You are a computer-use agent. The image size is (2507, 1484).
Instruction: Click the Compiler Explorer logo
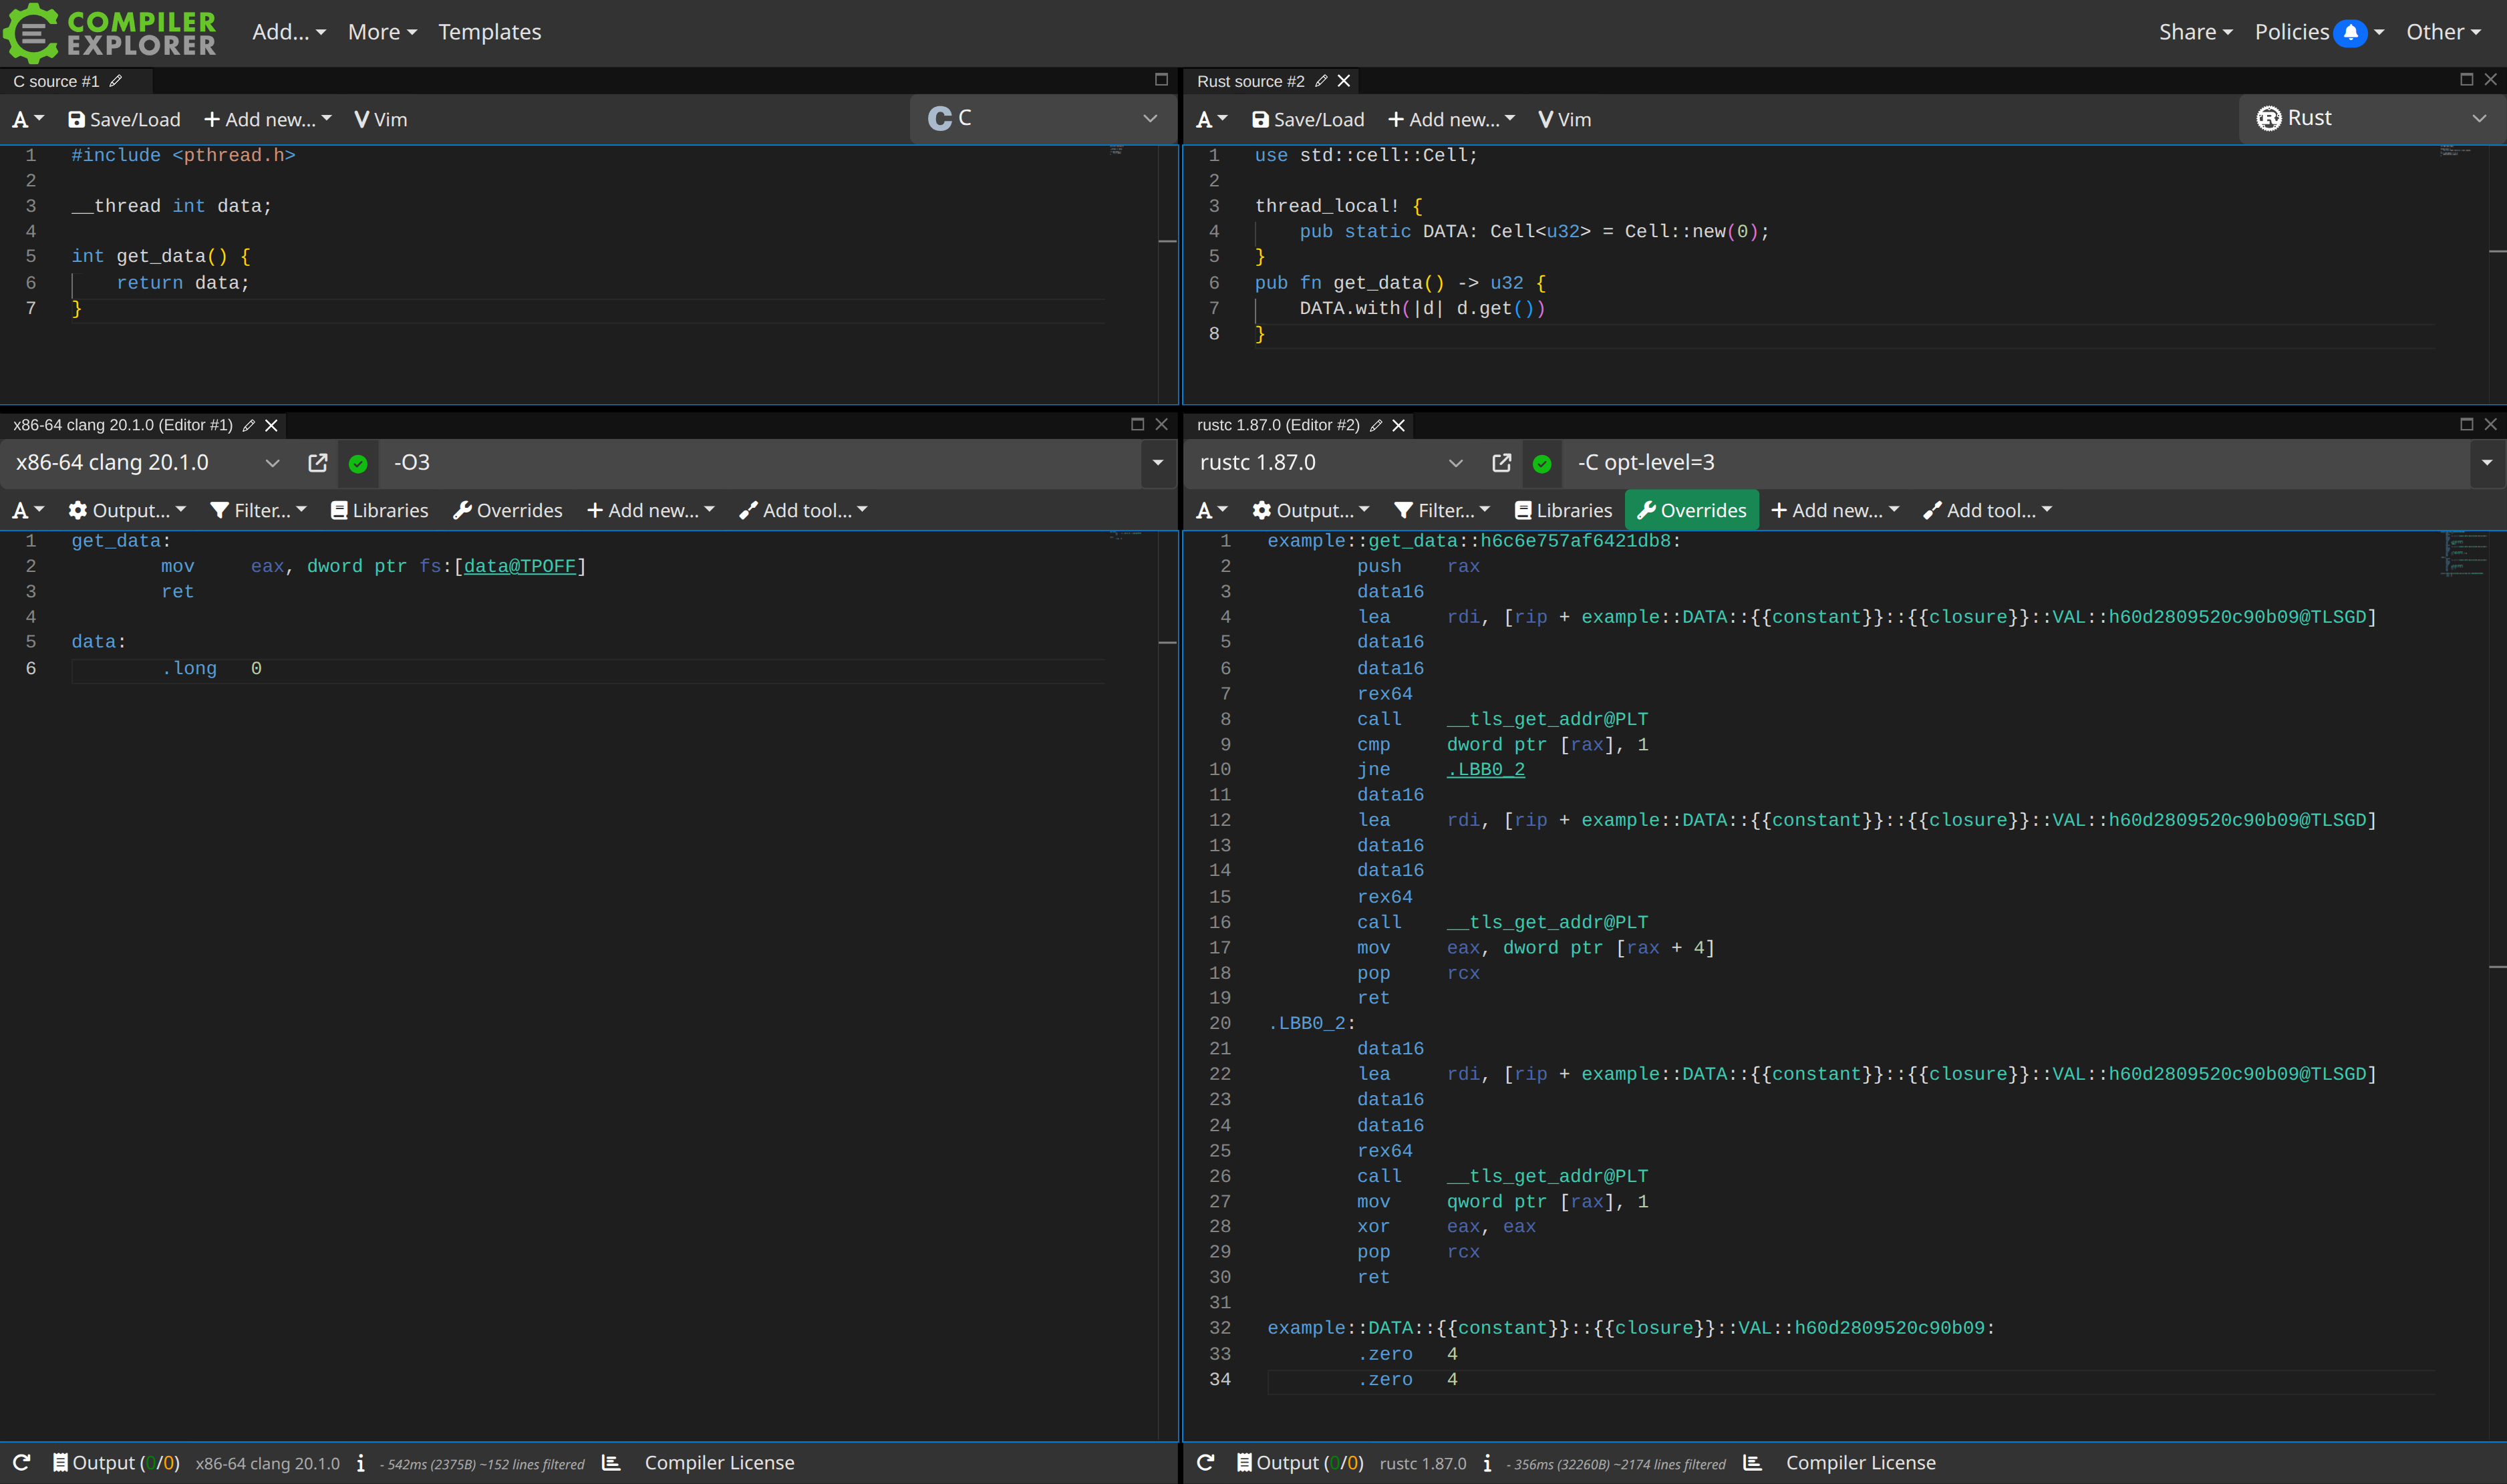[110, 33]
